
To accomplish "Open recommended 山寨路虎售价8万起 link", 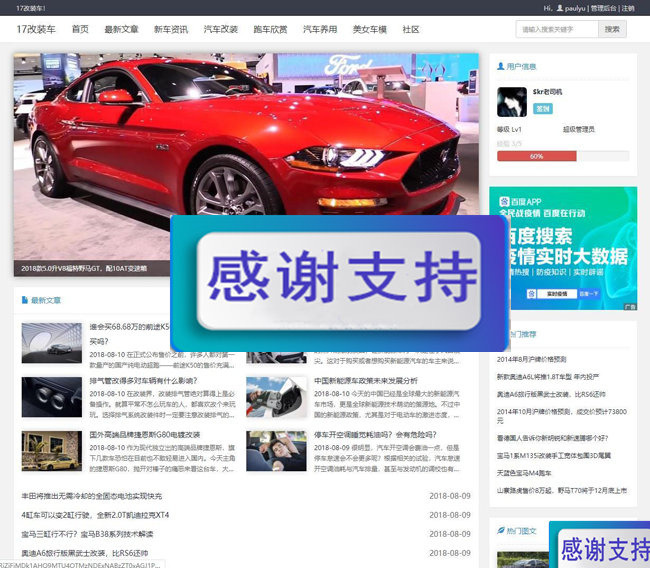I will tap(562, 490).
